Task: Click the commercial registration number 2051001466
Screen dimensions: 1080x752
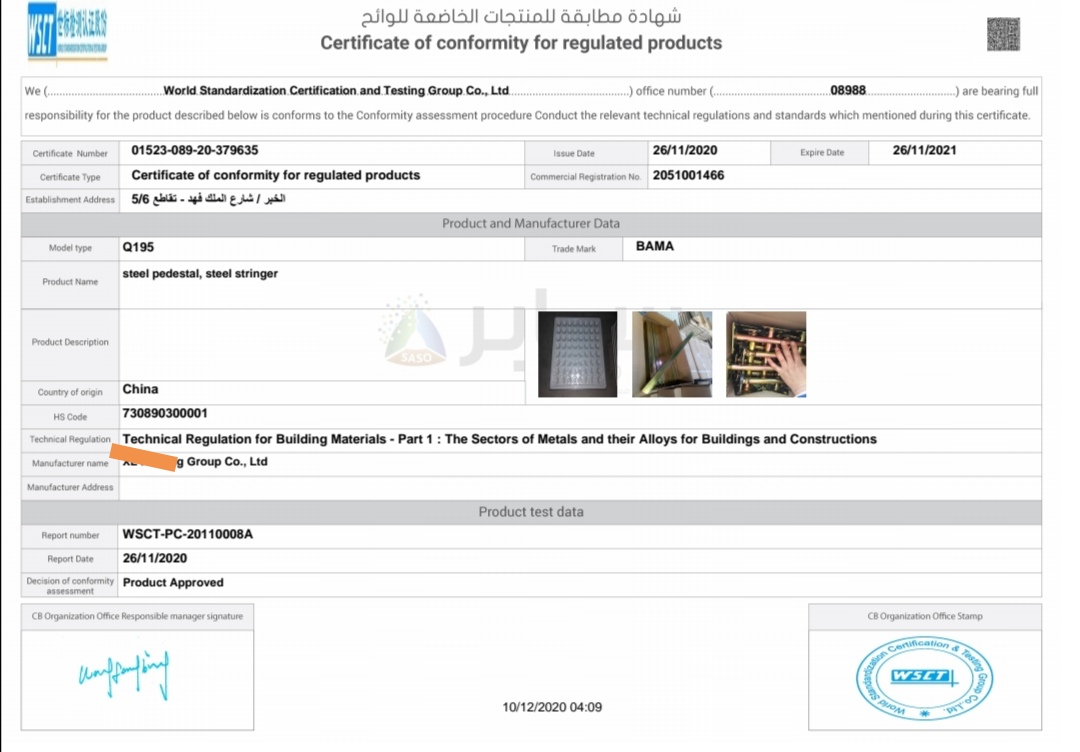Action: click(x=688, y=175)
